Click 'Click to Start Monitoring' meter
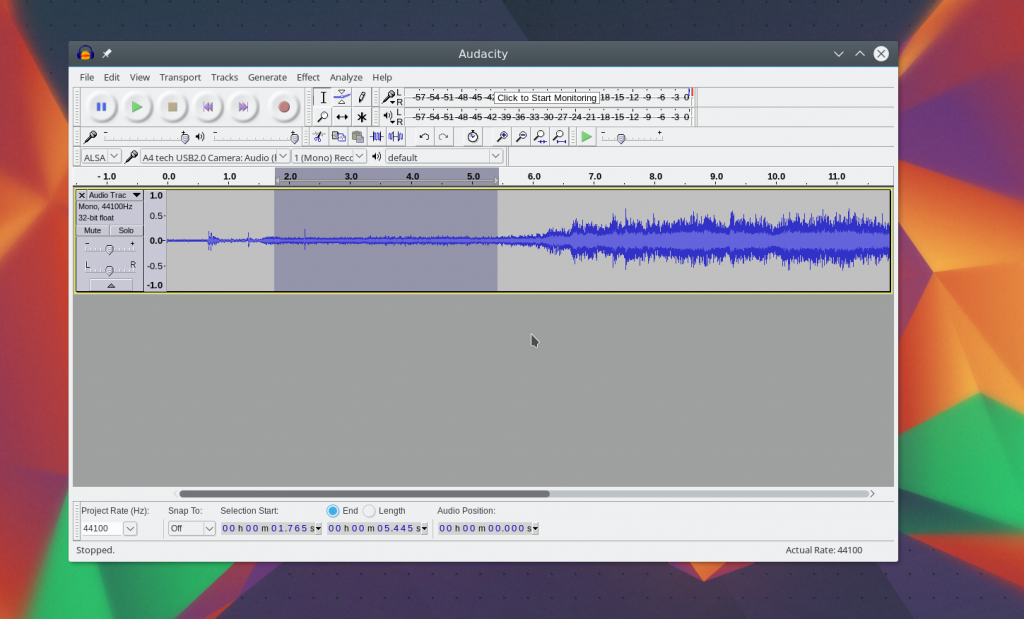This screenshot has width=1024, height=619. click(547, 98)
